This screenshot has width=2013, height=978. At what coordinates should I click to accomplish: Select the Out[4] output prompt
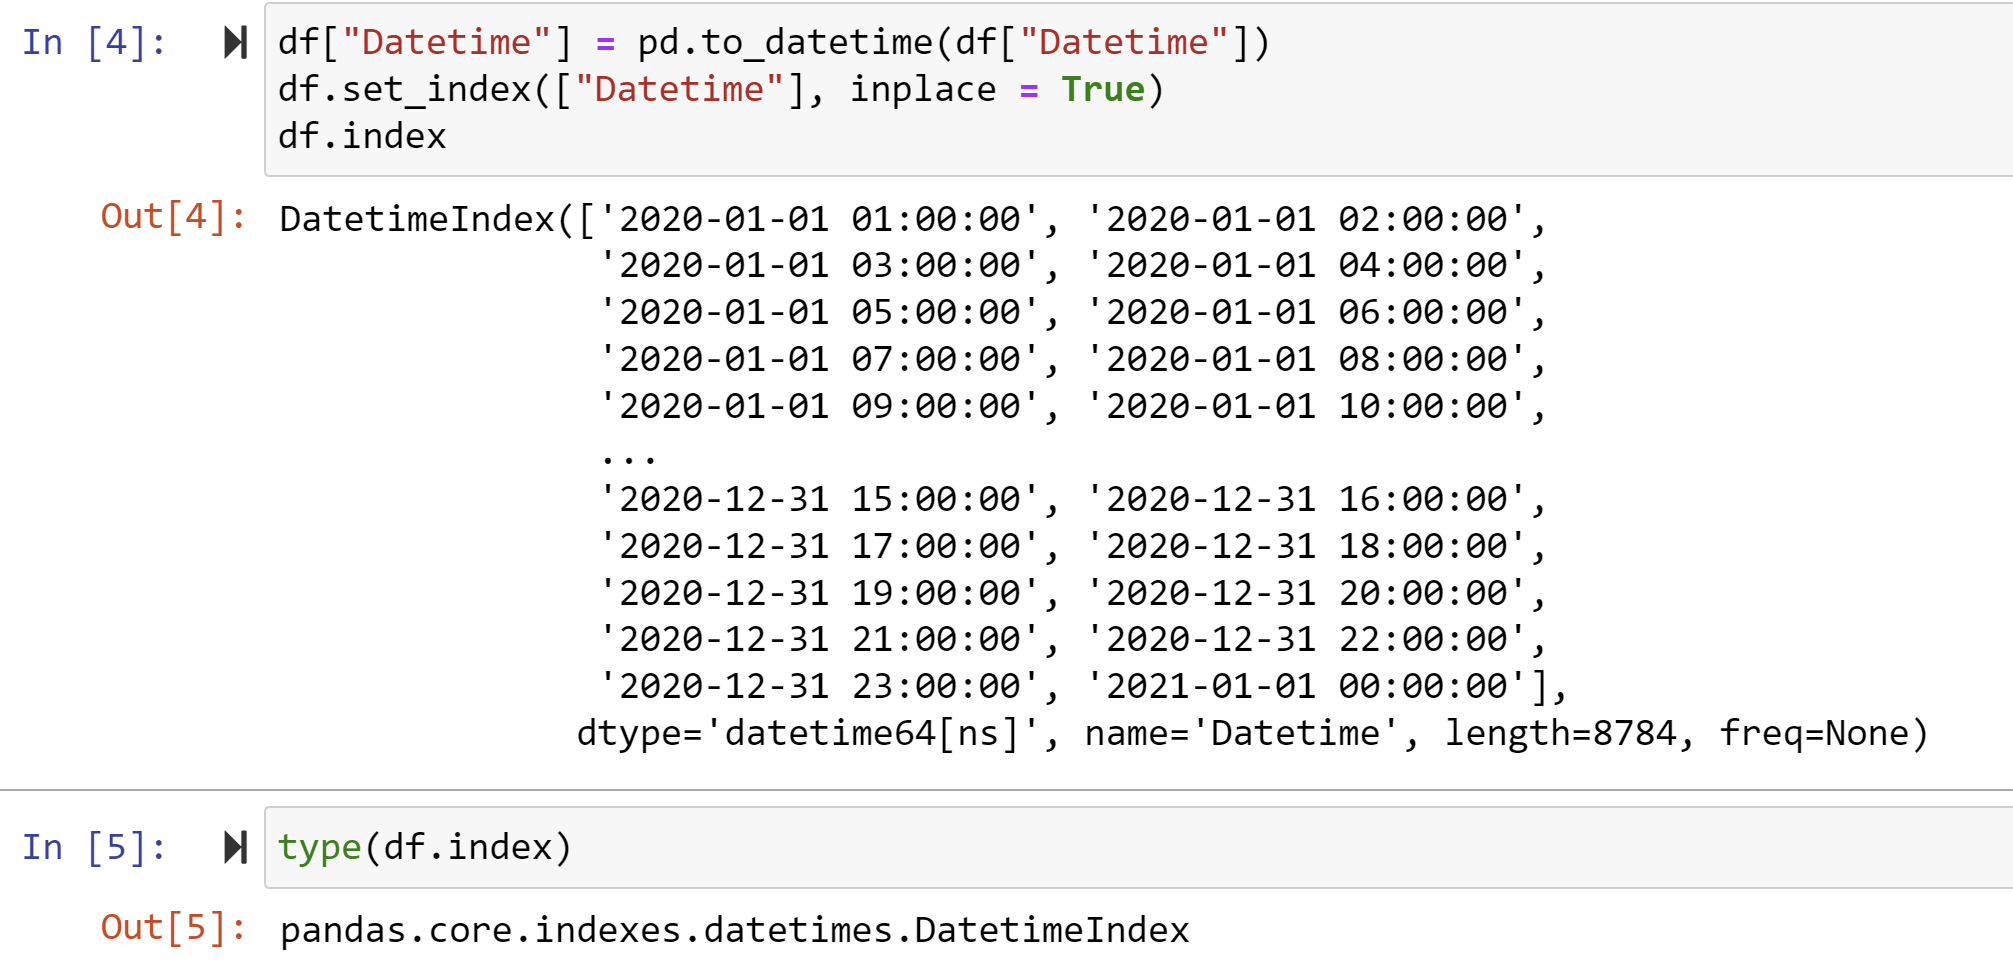173,216
